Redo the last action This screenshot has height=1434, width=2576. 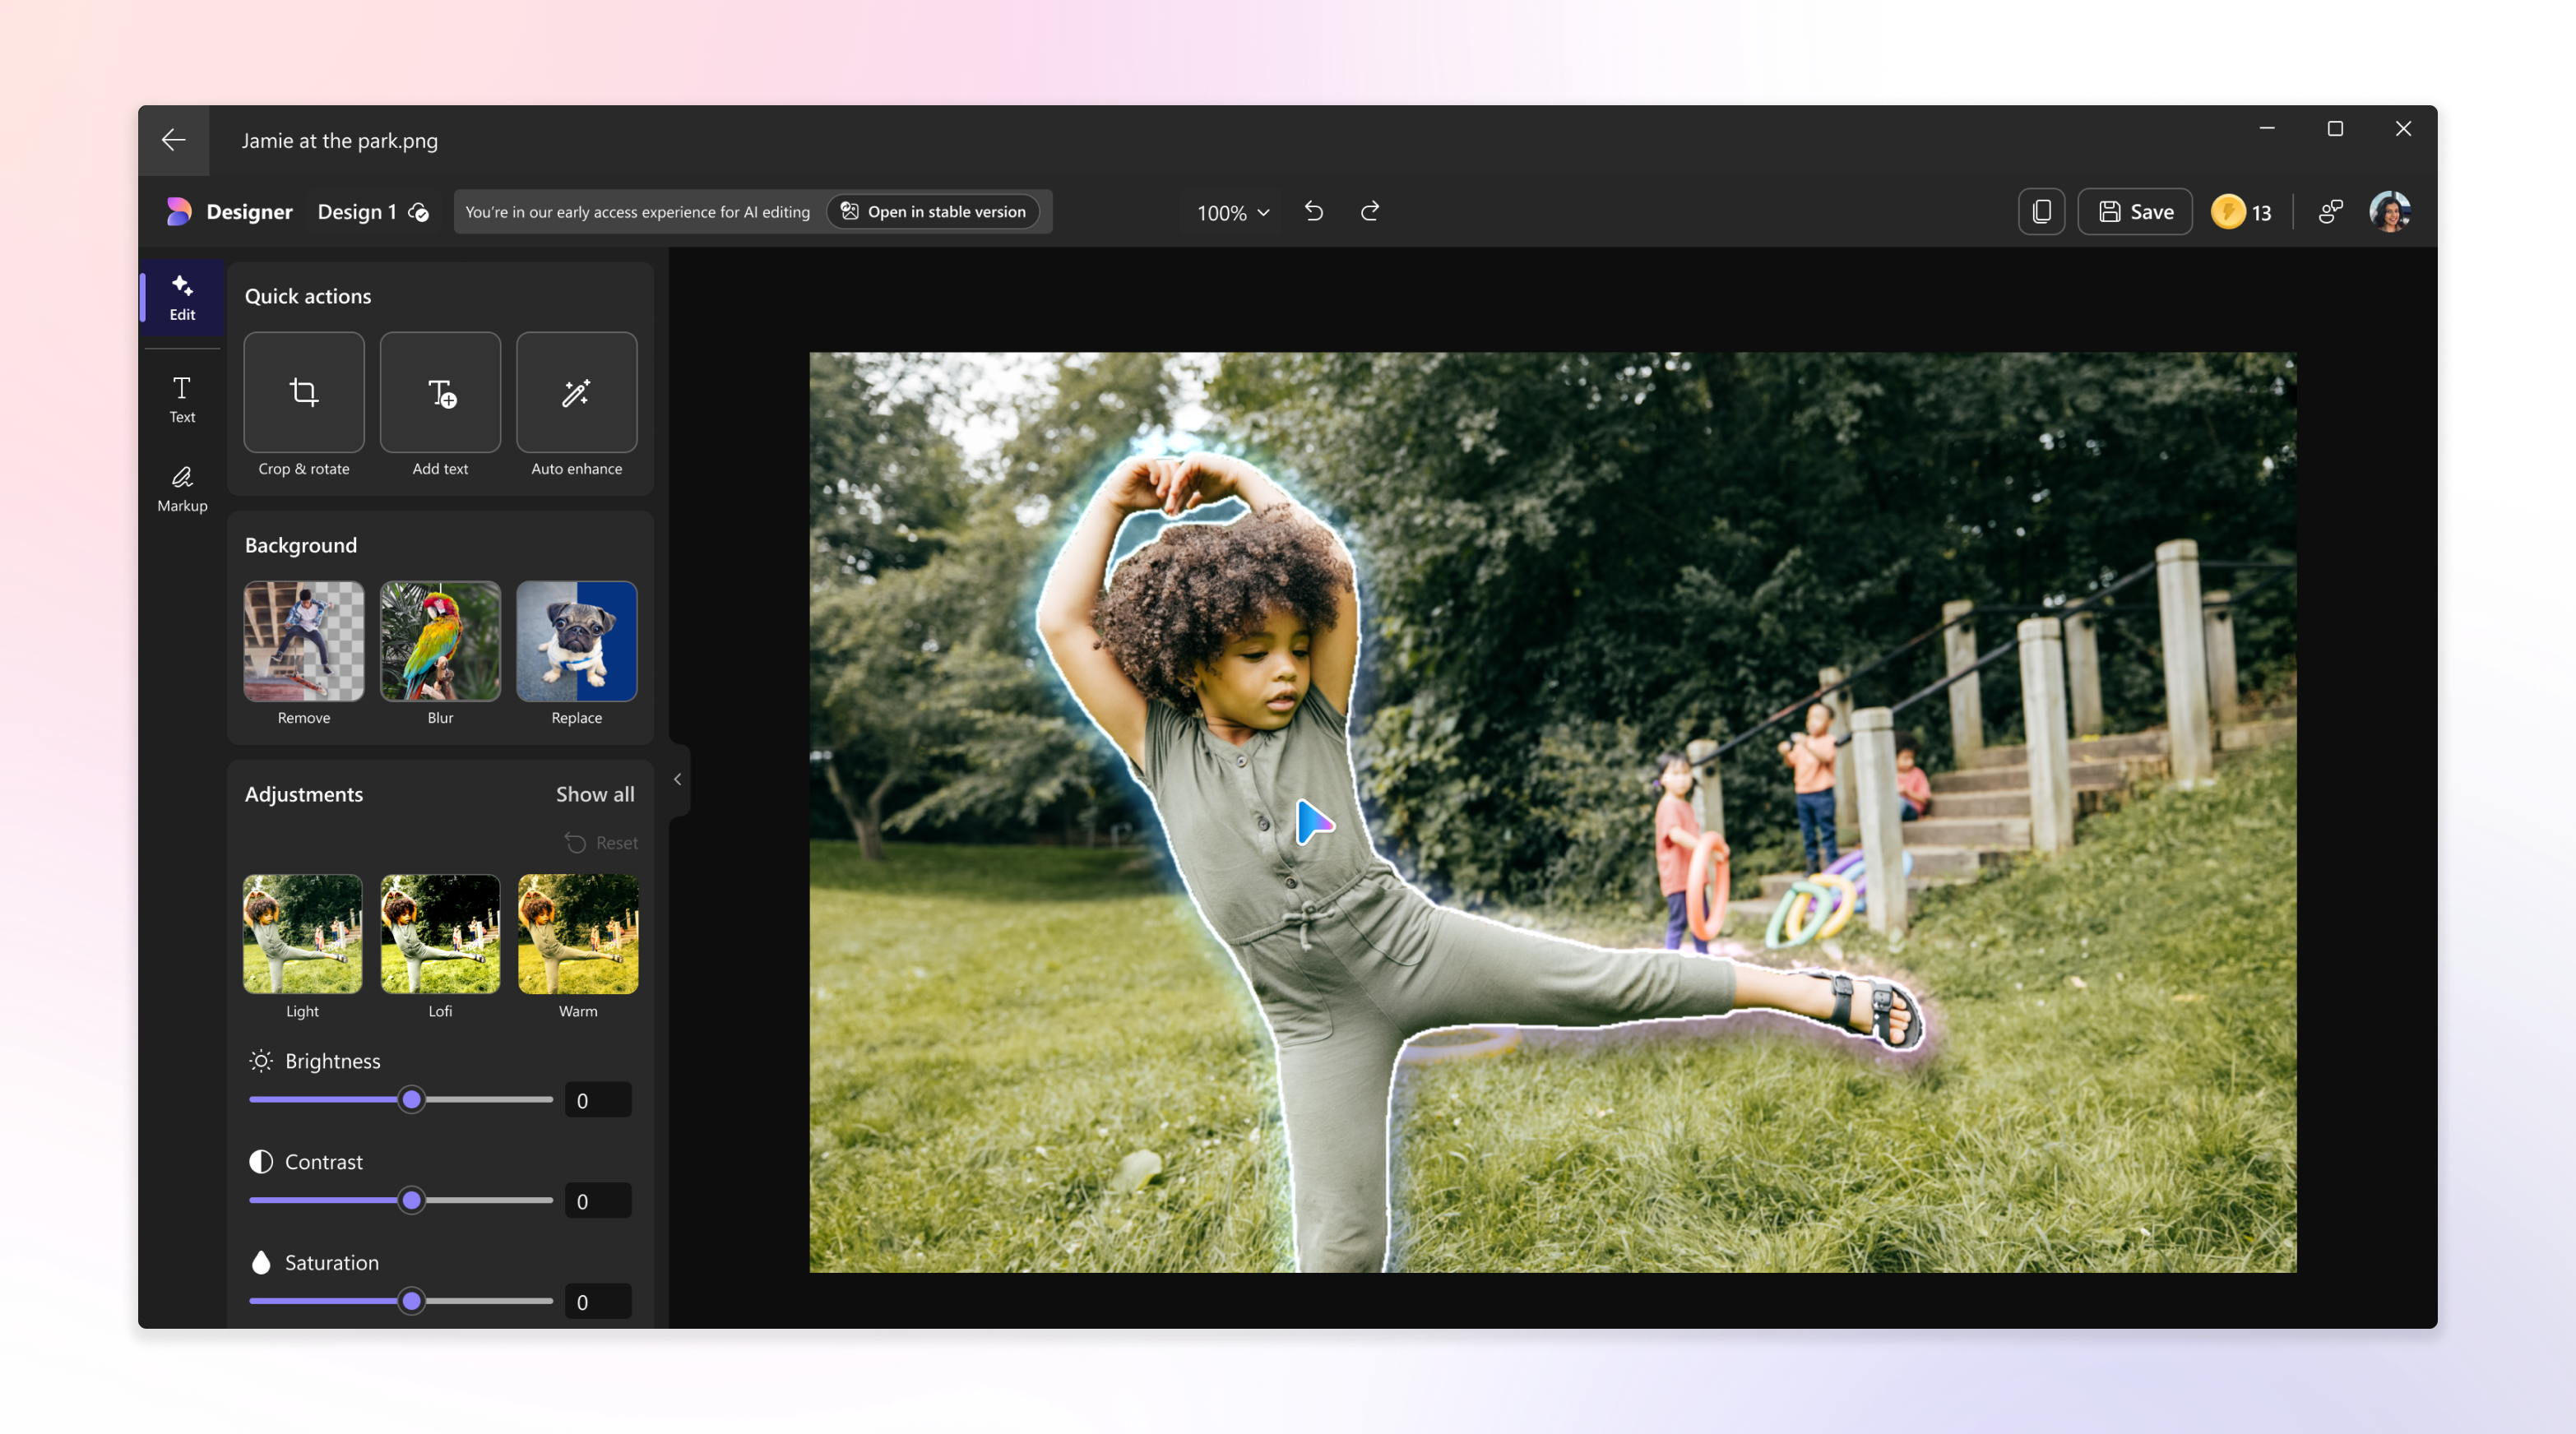1369,211
